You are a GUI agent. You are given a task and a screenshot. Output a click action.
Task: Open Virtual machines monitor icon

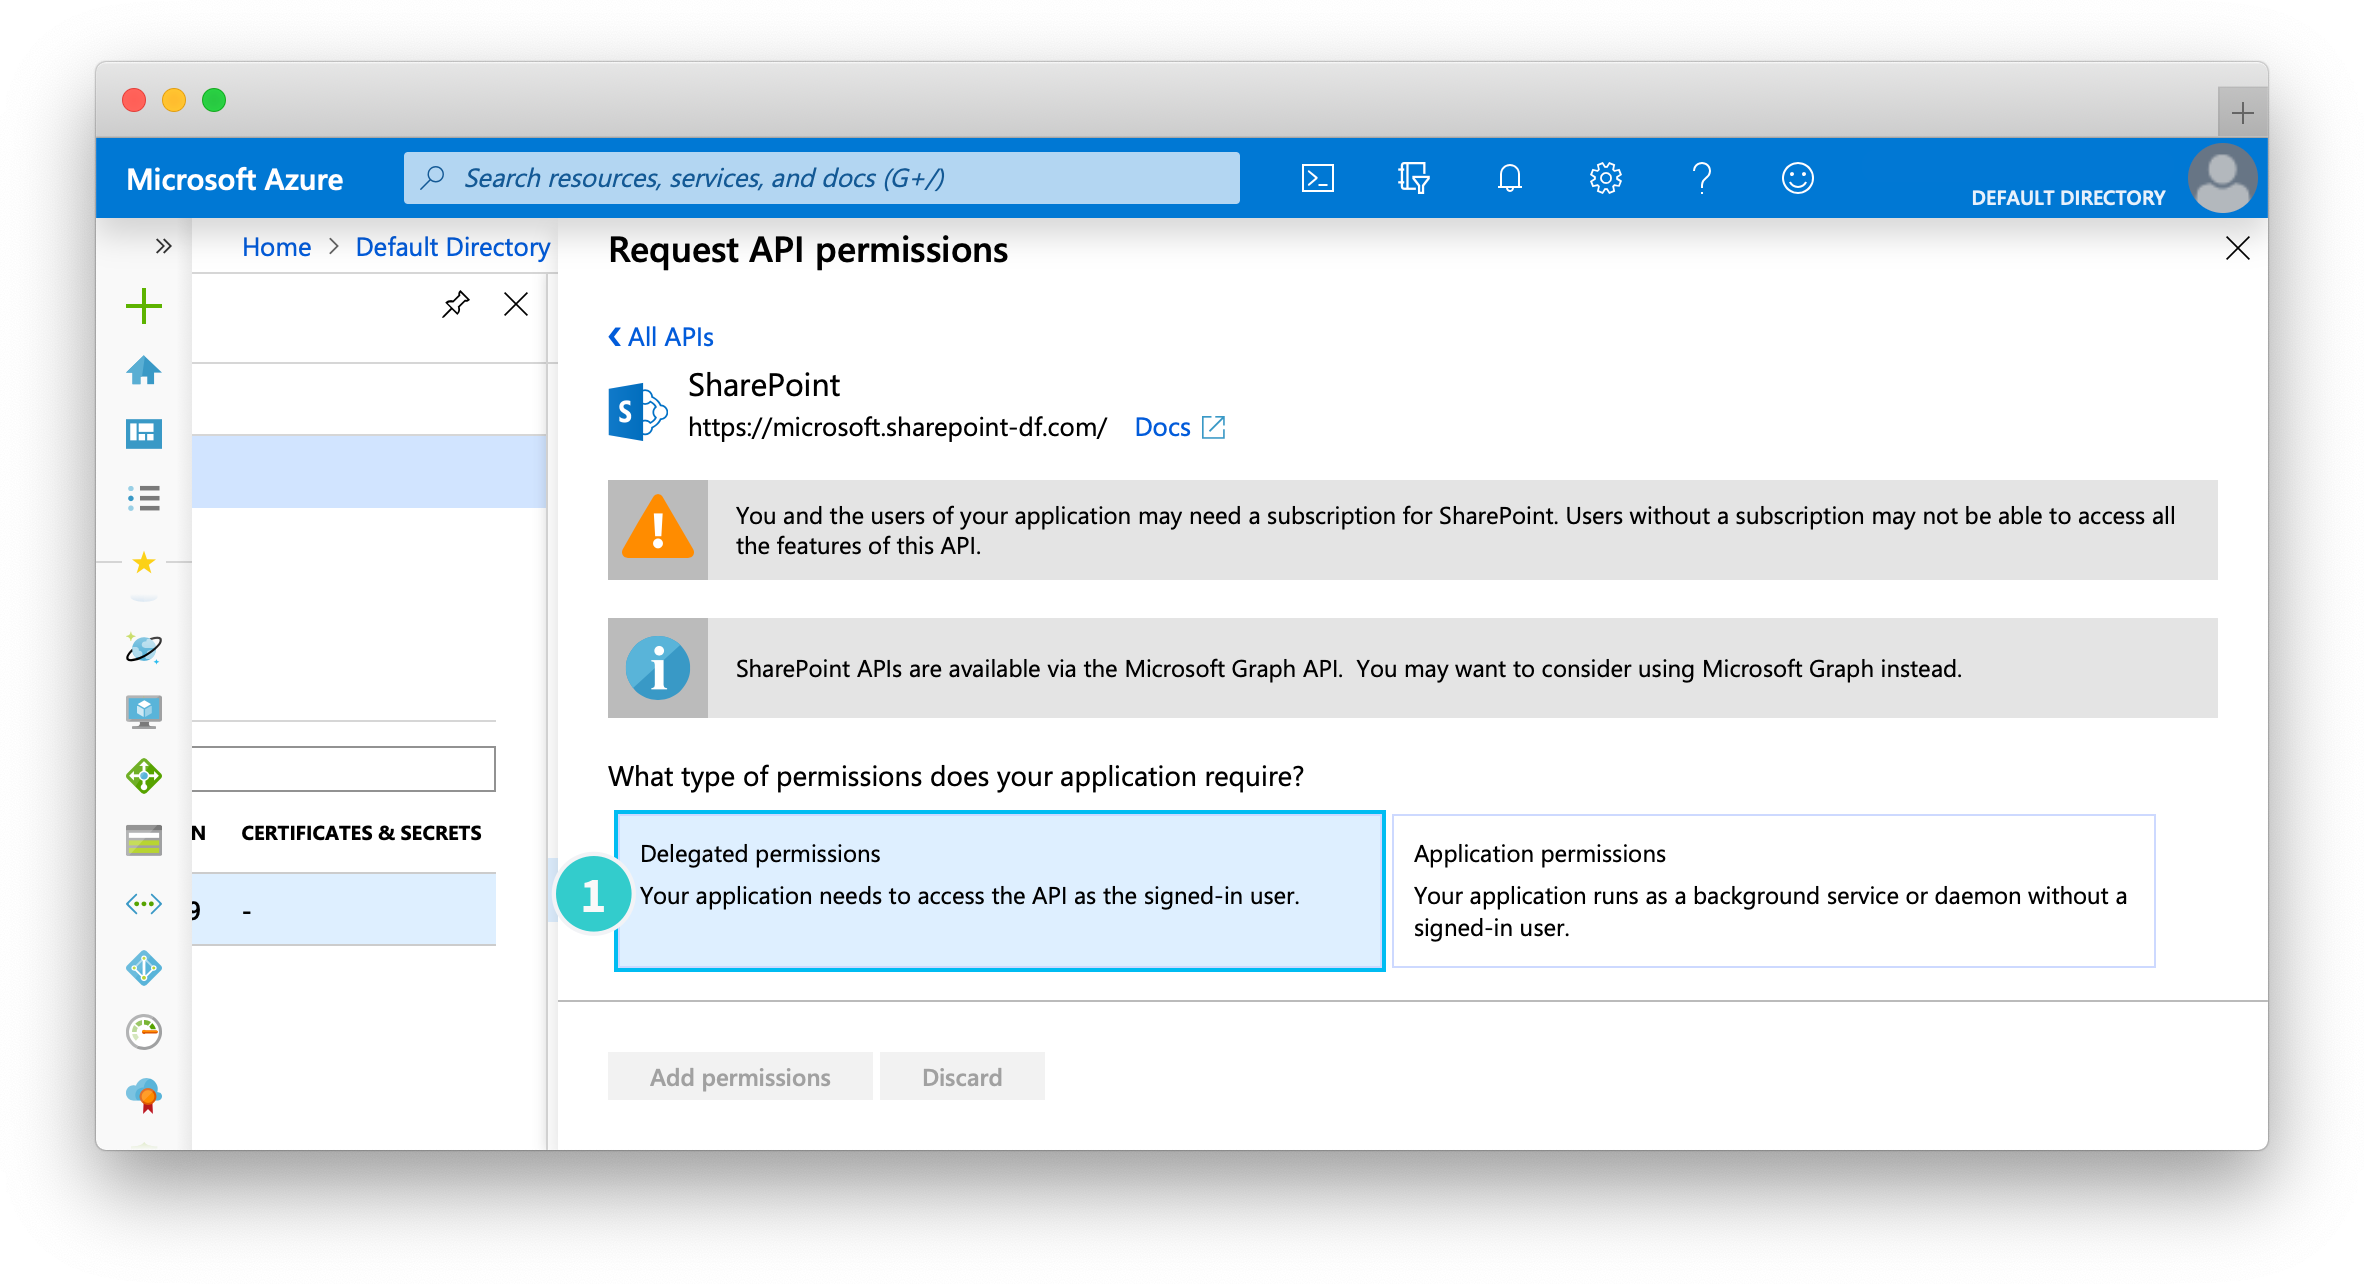click(x=144, y=711)
